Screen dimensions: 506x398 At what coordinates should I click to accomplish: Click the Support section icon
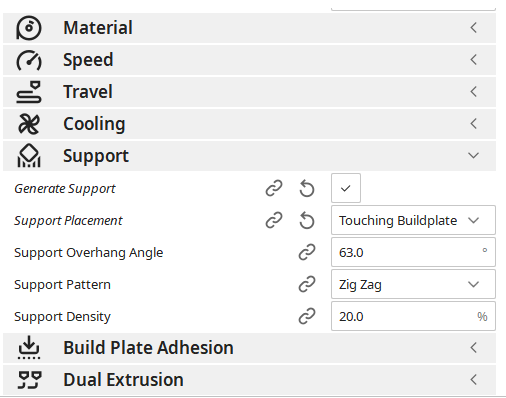pos(29,156)
